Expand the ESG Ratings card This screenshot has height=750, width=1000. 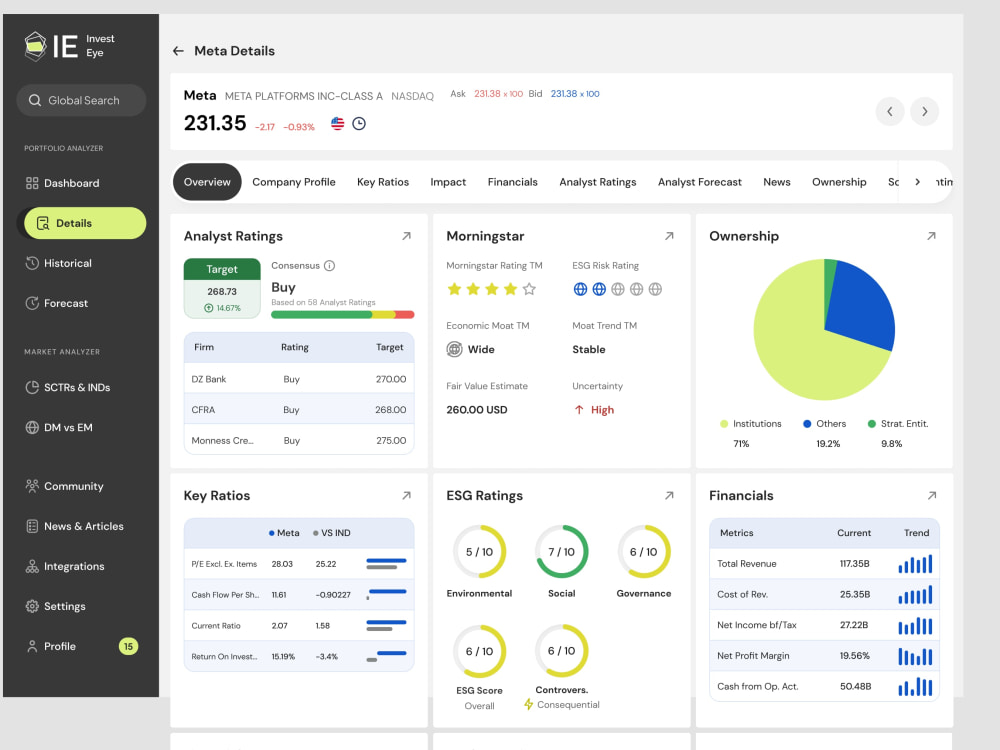(669, 496)
